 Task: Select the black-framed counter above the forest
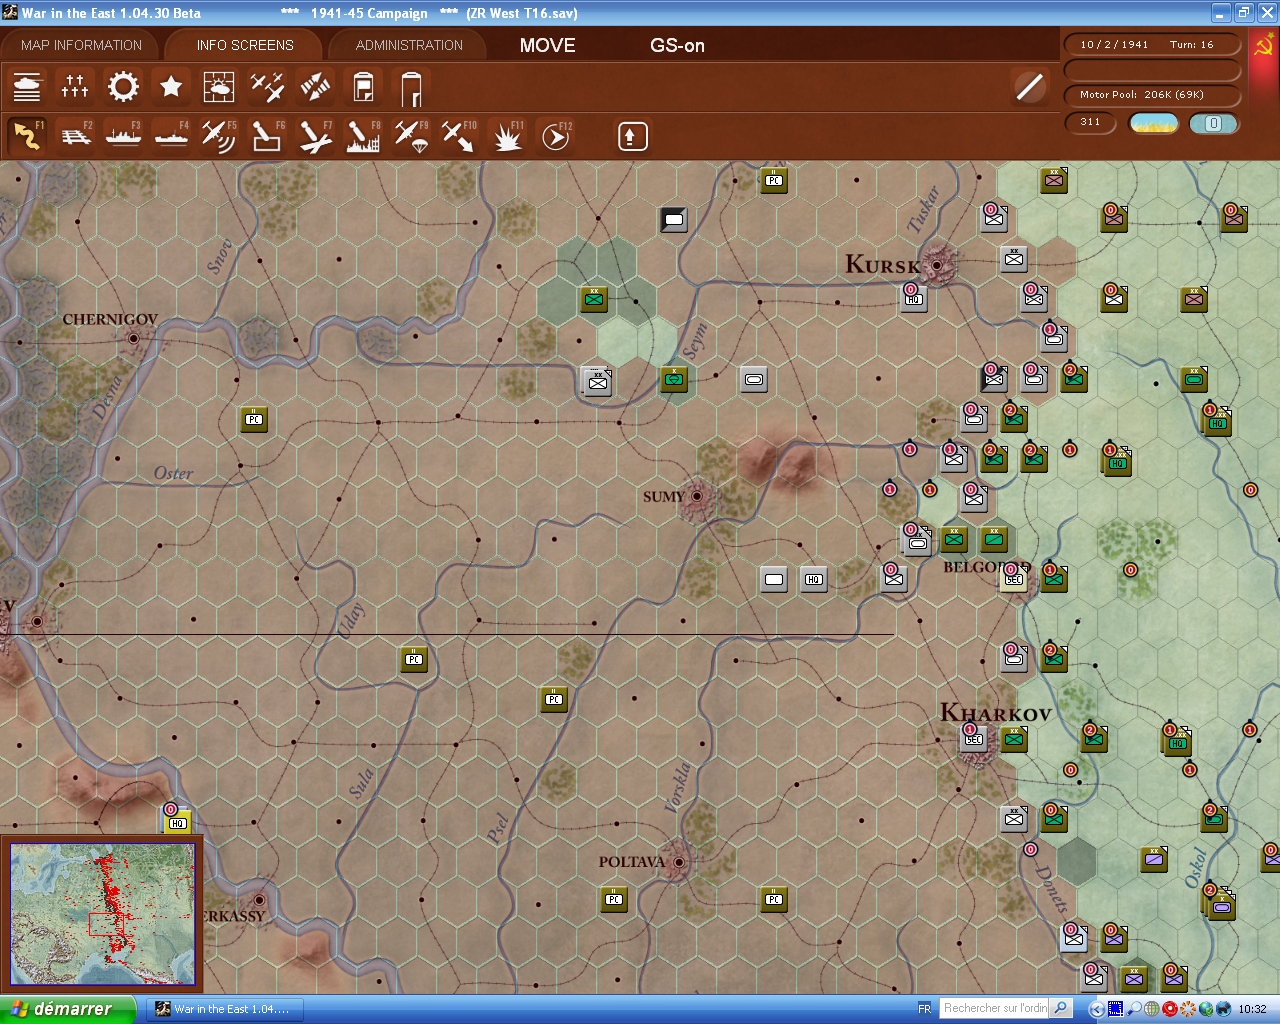pos(674,219)
